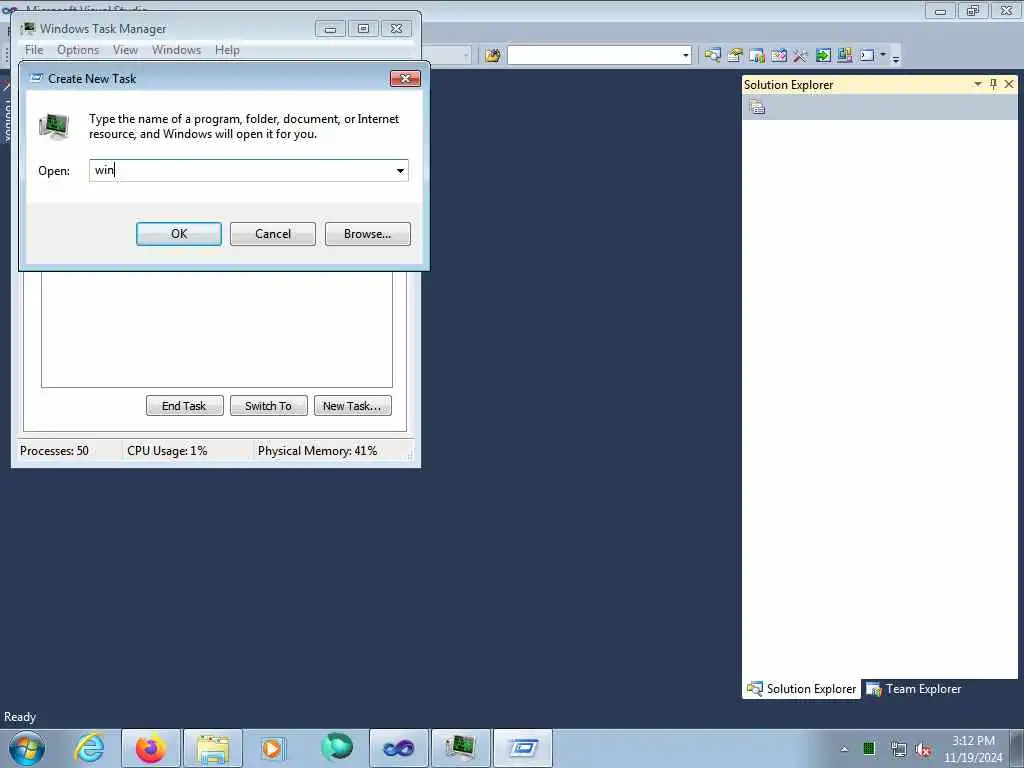This screenshot has height=768, width=1024.
Task: Click New Task... in Task Manager
Action: [353, 406]
